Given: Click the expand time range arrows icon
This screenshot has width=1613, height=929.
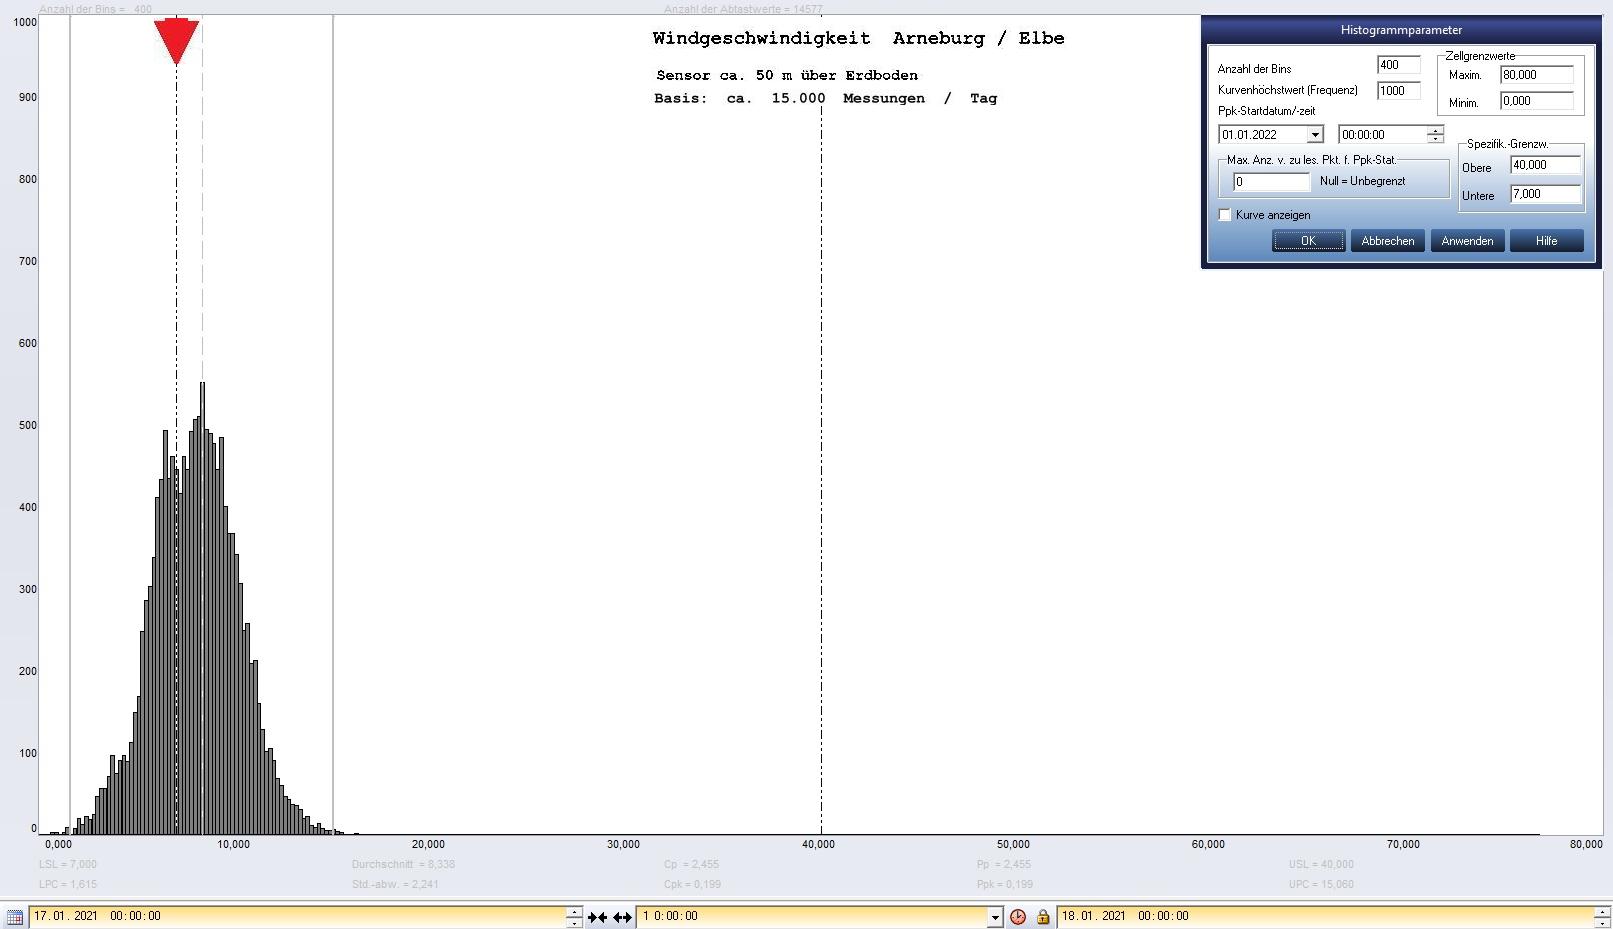Looking at the screenshot, I should pyautogui.click(x=622, y=917).
